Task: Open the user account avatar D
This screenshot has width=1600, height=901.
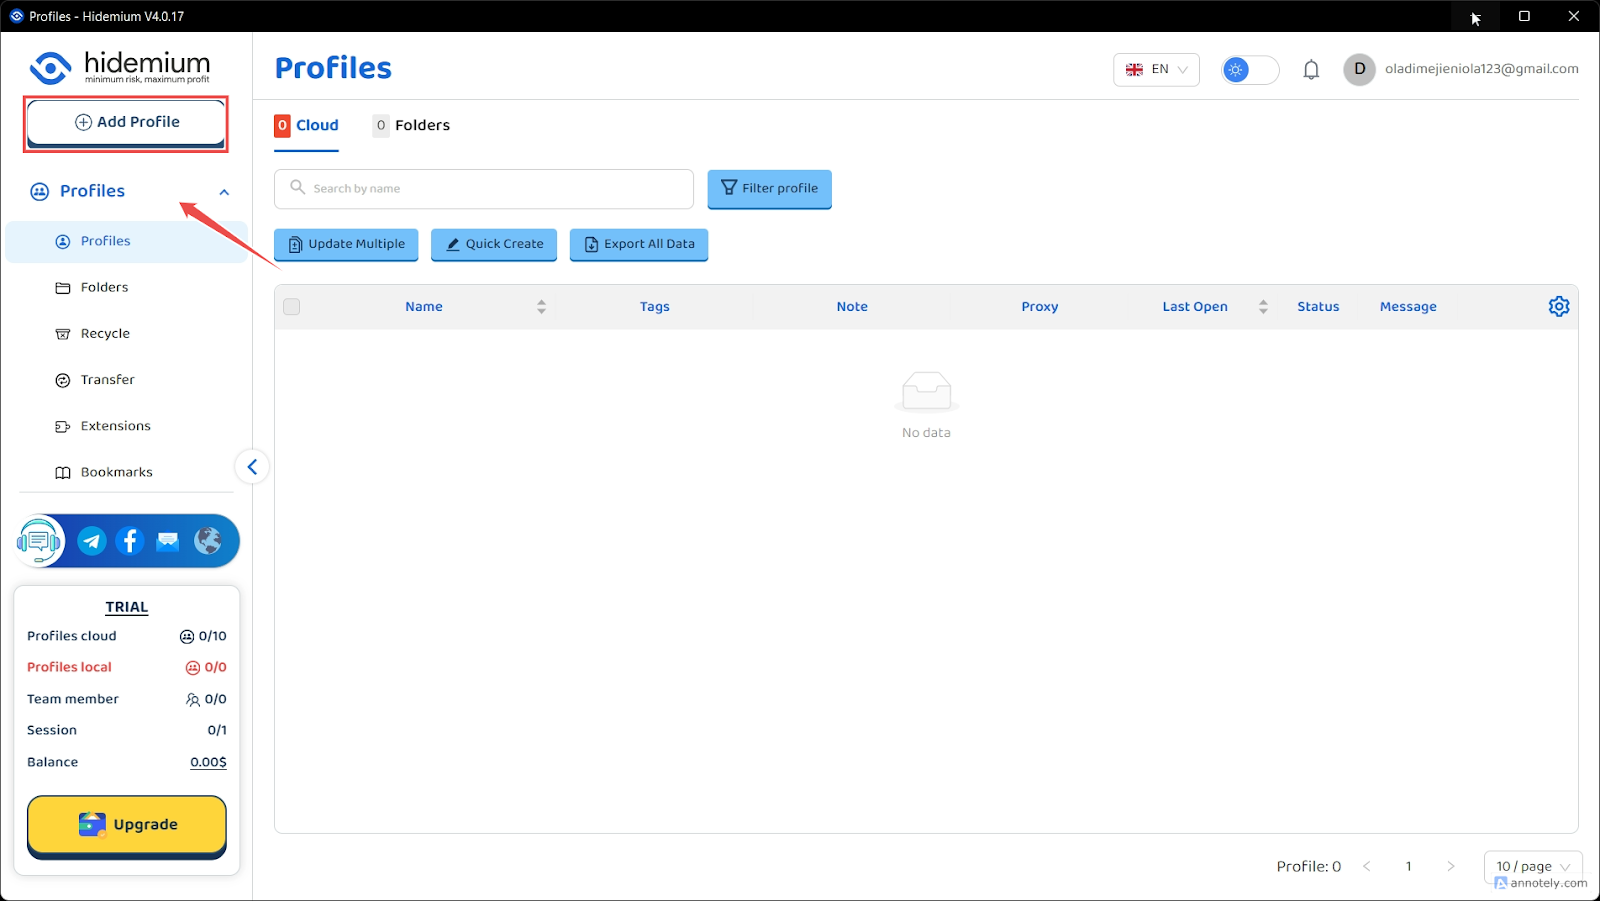Action: (1359, 69)
